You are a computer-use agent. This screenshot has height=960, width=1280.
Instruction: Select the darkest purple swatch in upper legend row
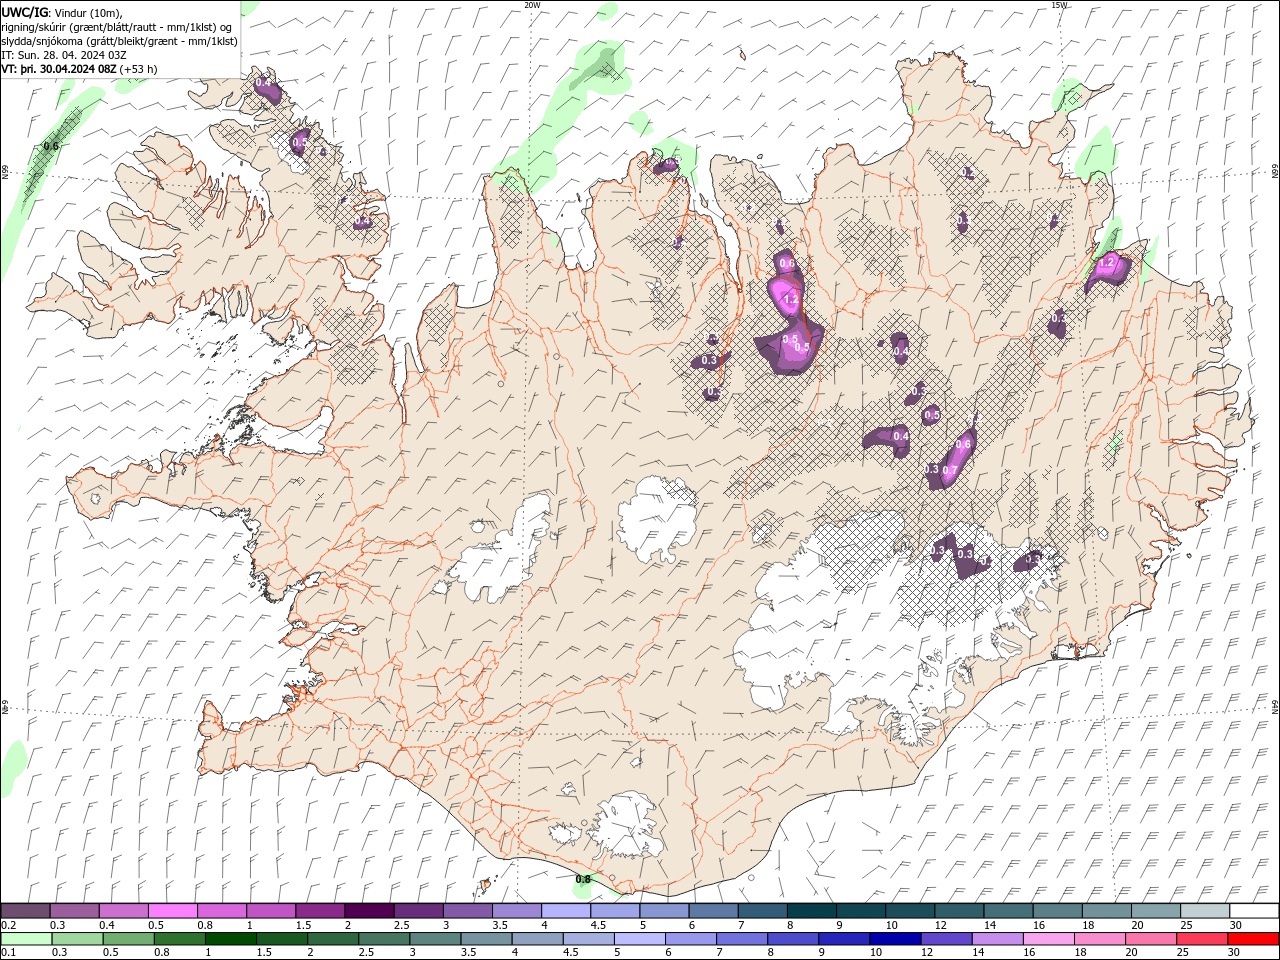coord(368,911)
